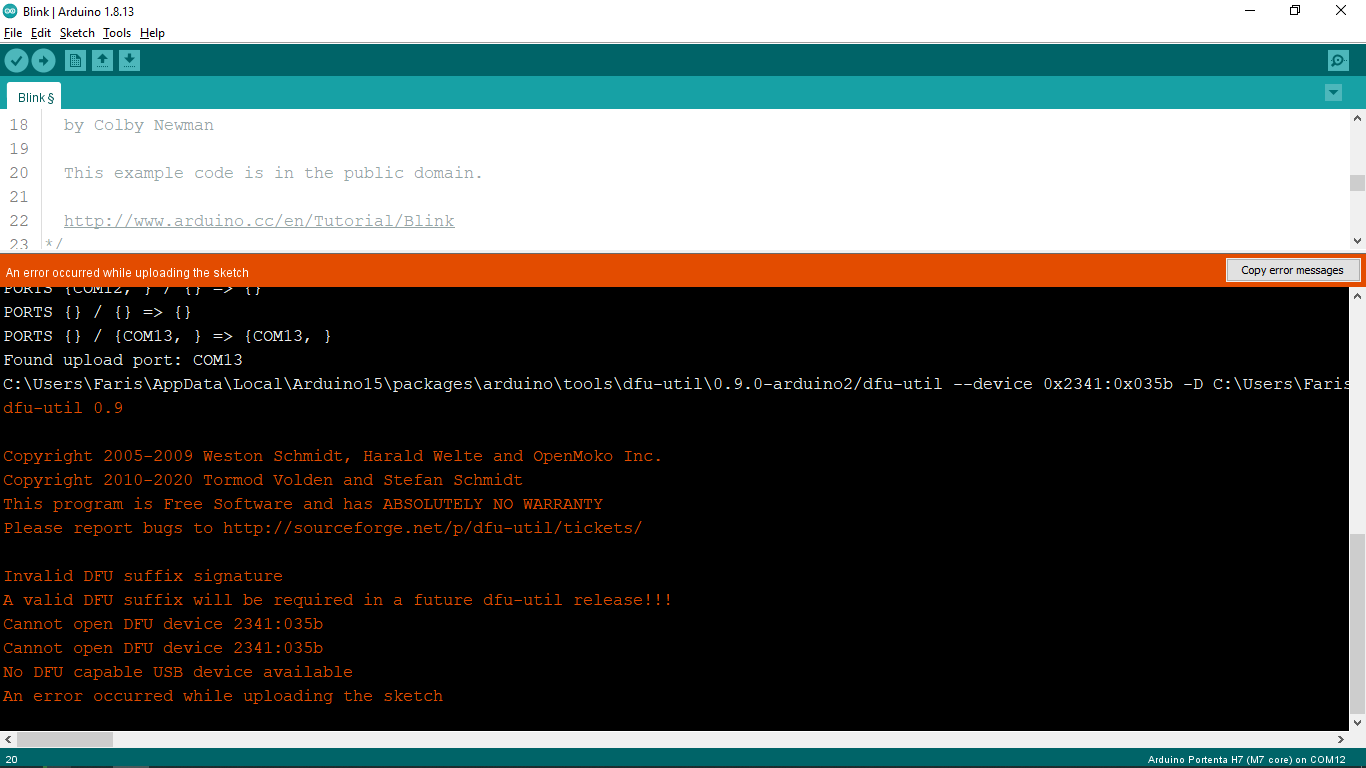Screen dimensions: 1366x768
Task: Create a new sketch with New icon
Action: 75,61
